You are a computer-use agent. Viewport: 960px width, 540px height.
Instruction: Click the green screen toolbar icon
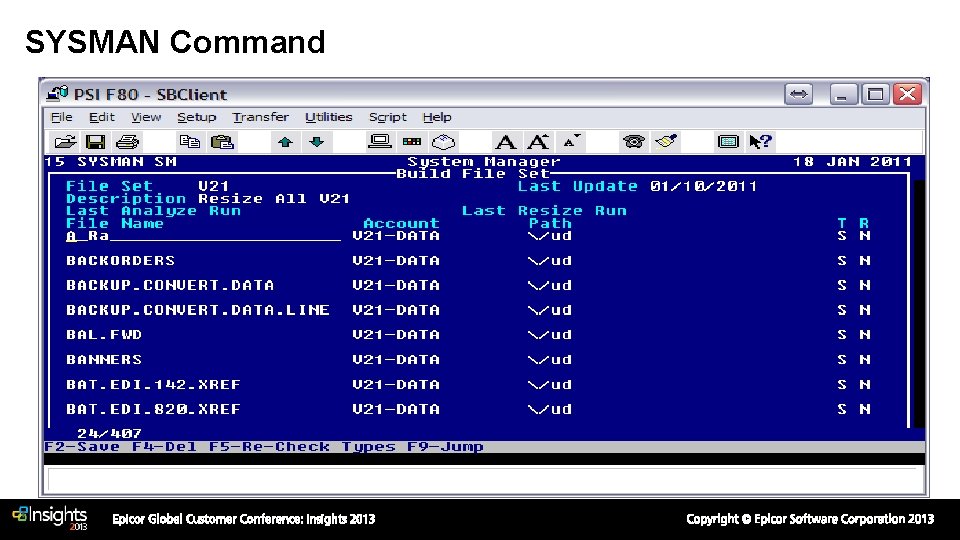[728, 142]
